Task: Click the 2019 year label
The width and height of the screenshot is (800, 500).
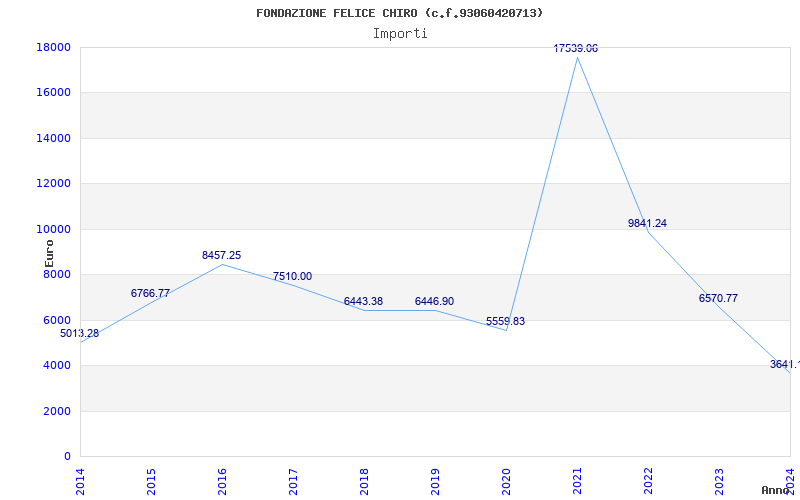Action: pyautogui.click(x=435, y=482)
